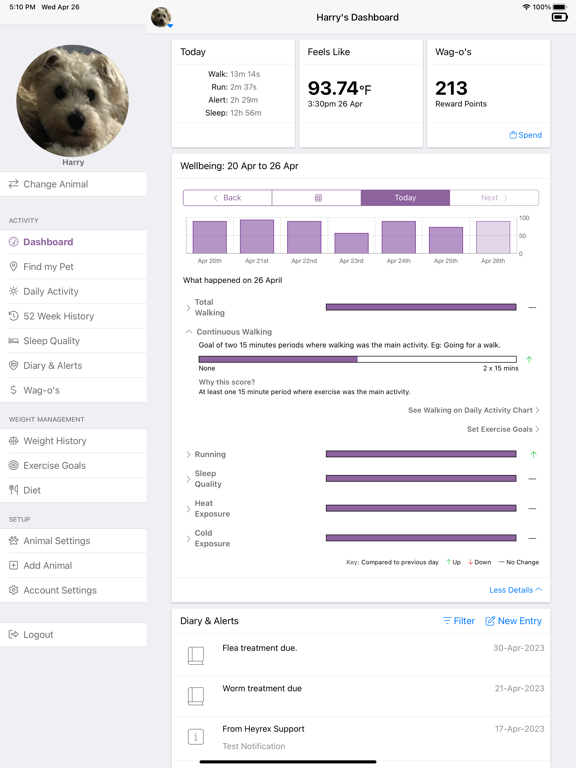Open Exercise Goals in sidebar
Viewport: 576px width, 768px height.
pyautogui.click(x=73, y=465)
